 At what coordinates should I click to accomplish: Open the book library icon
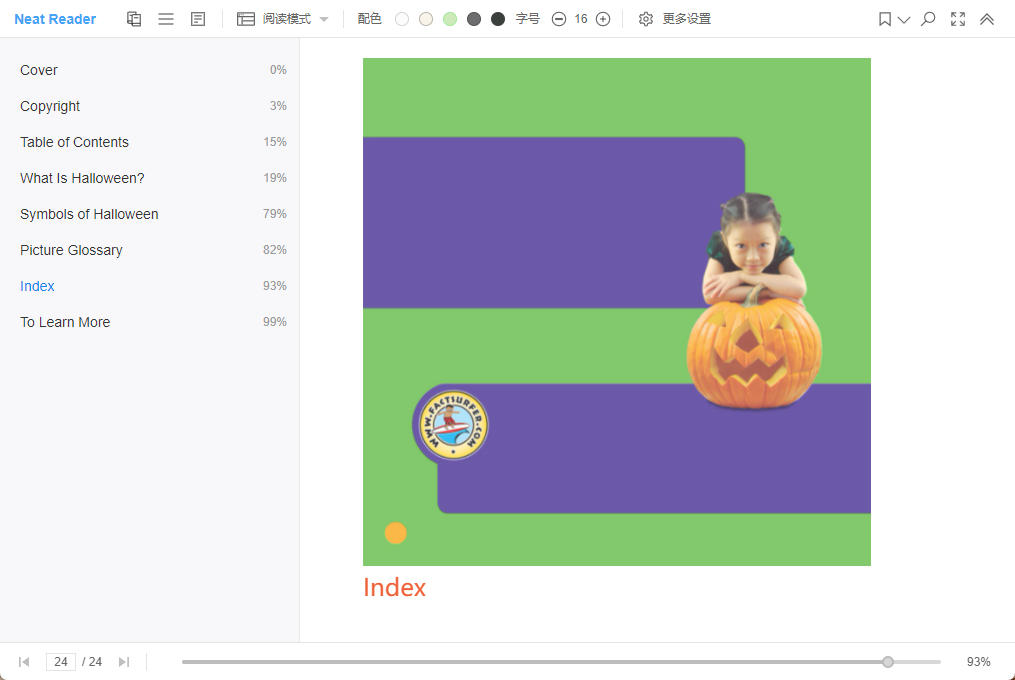[x=134, y=18]
